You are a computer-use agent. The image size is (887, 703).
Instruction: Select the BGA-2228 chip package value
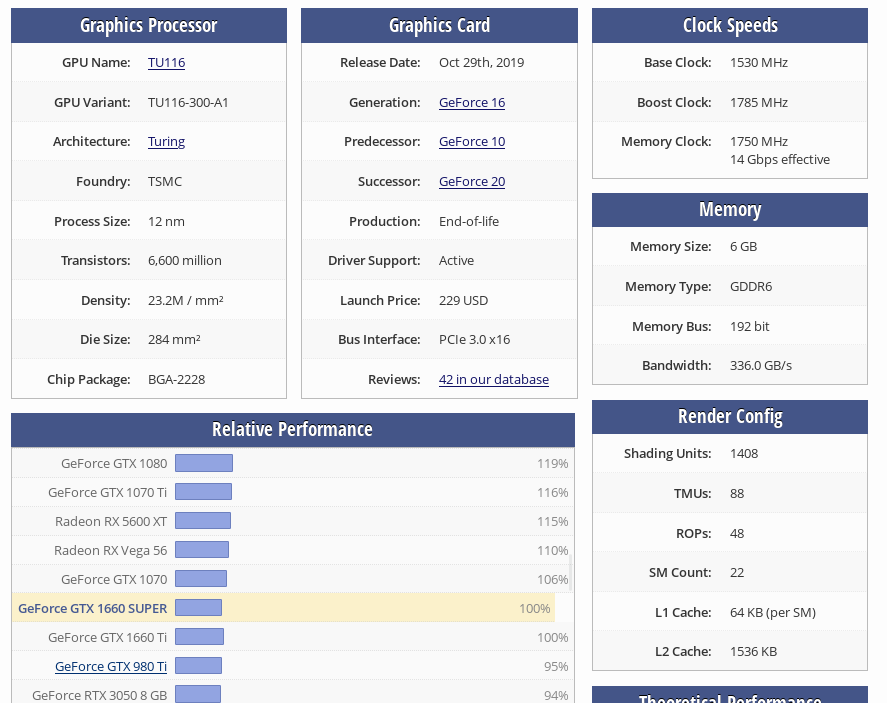click(176, 379)
